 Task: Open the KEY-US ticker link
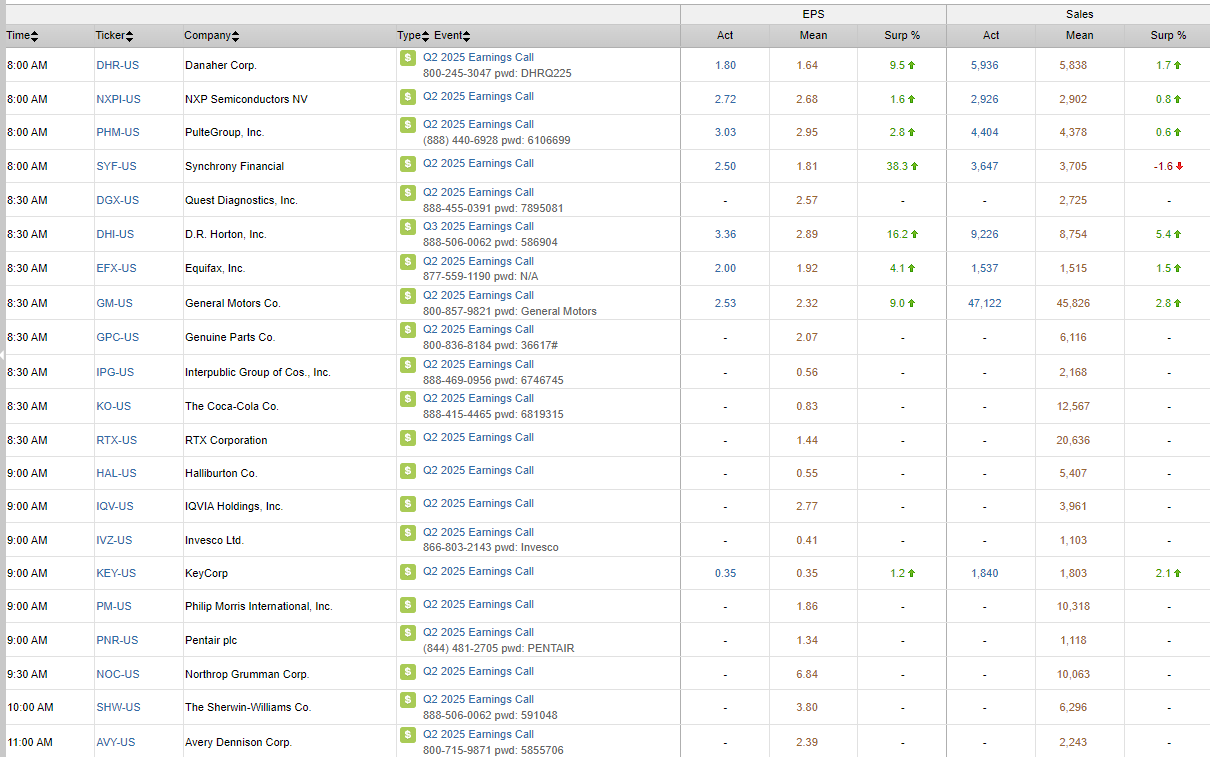(116, 573)
